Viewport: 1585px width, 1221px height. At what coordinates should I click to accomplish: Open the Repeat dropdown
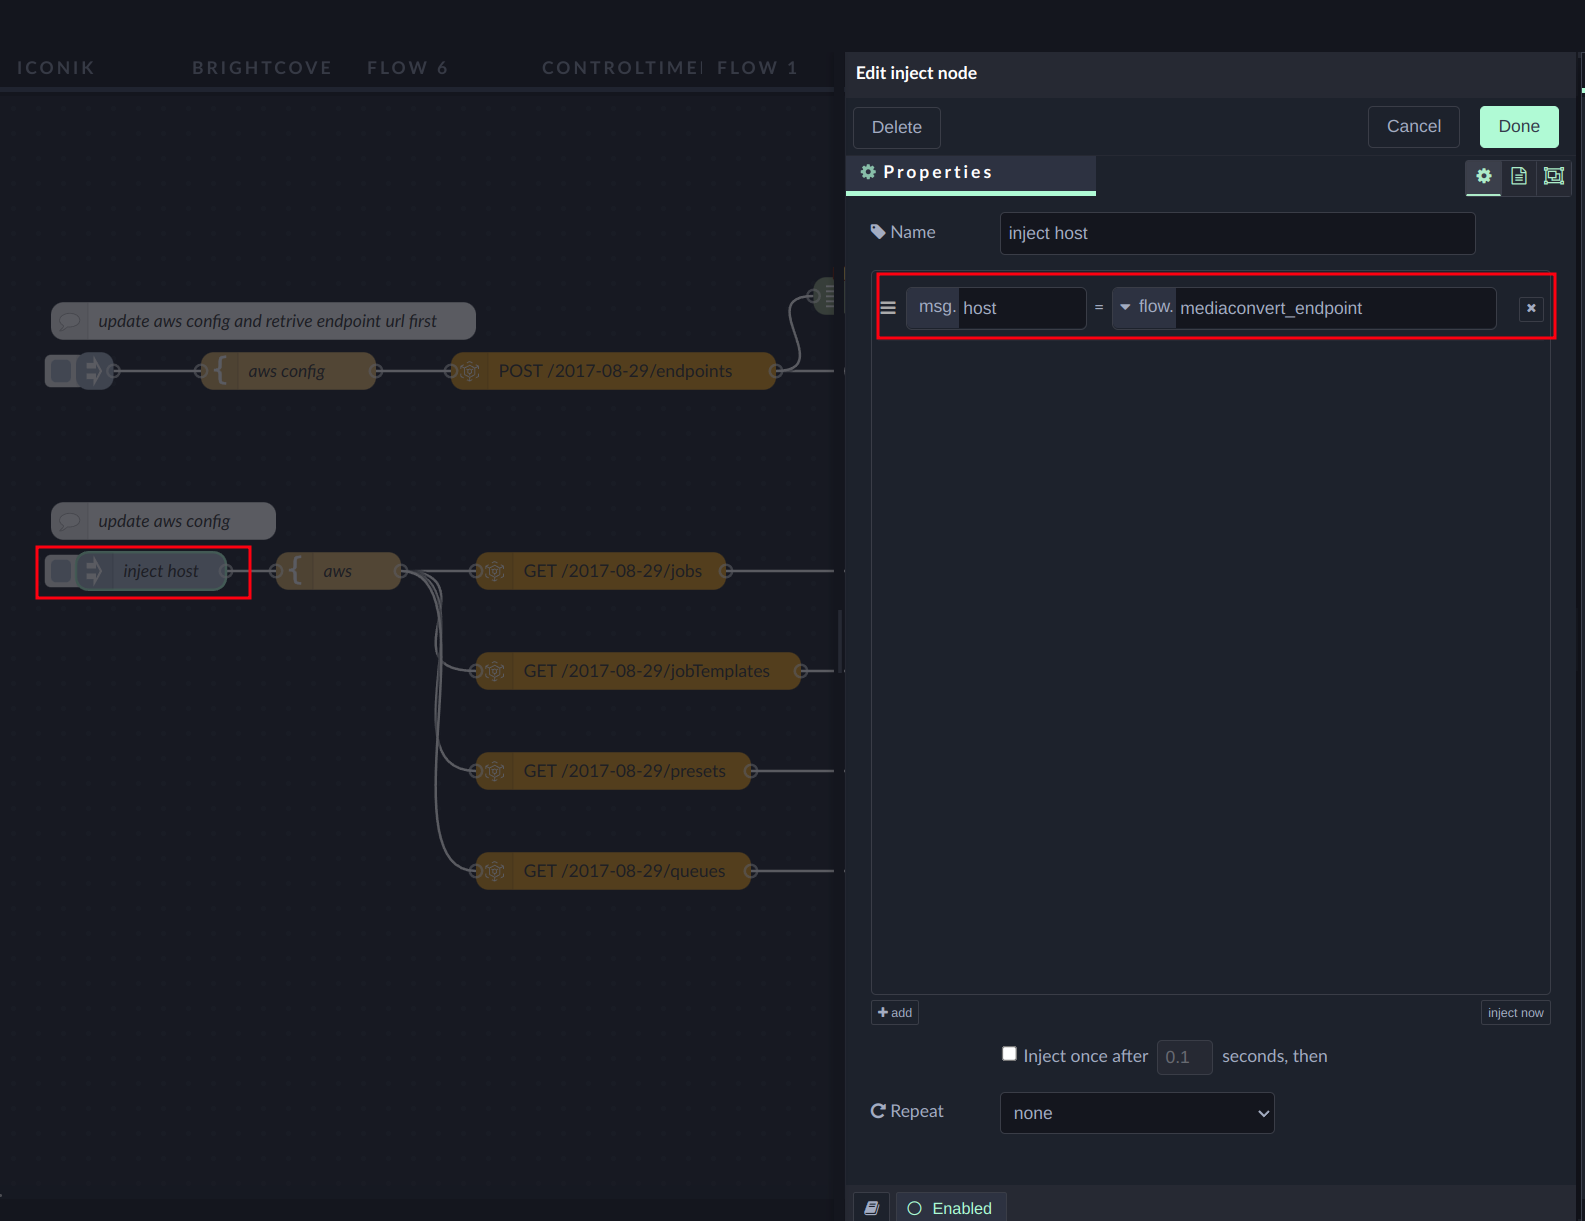pos(1136,1113)
